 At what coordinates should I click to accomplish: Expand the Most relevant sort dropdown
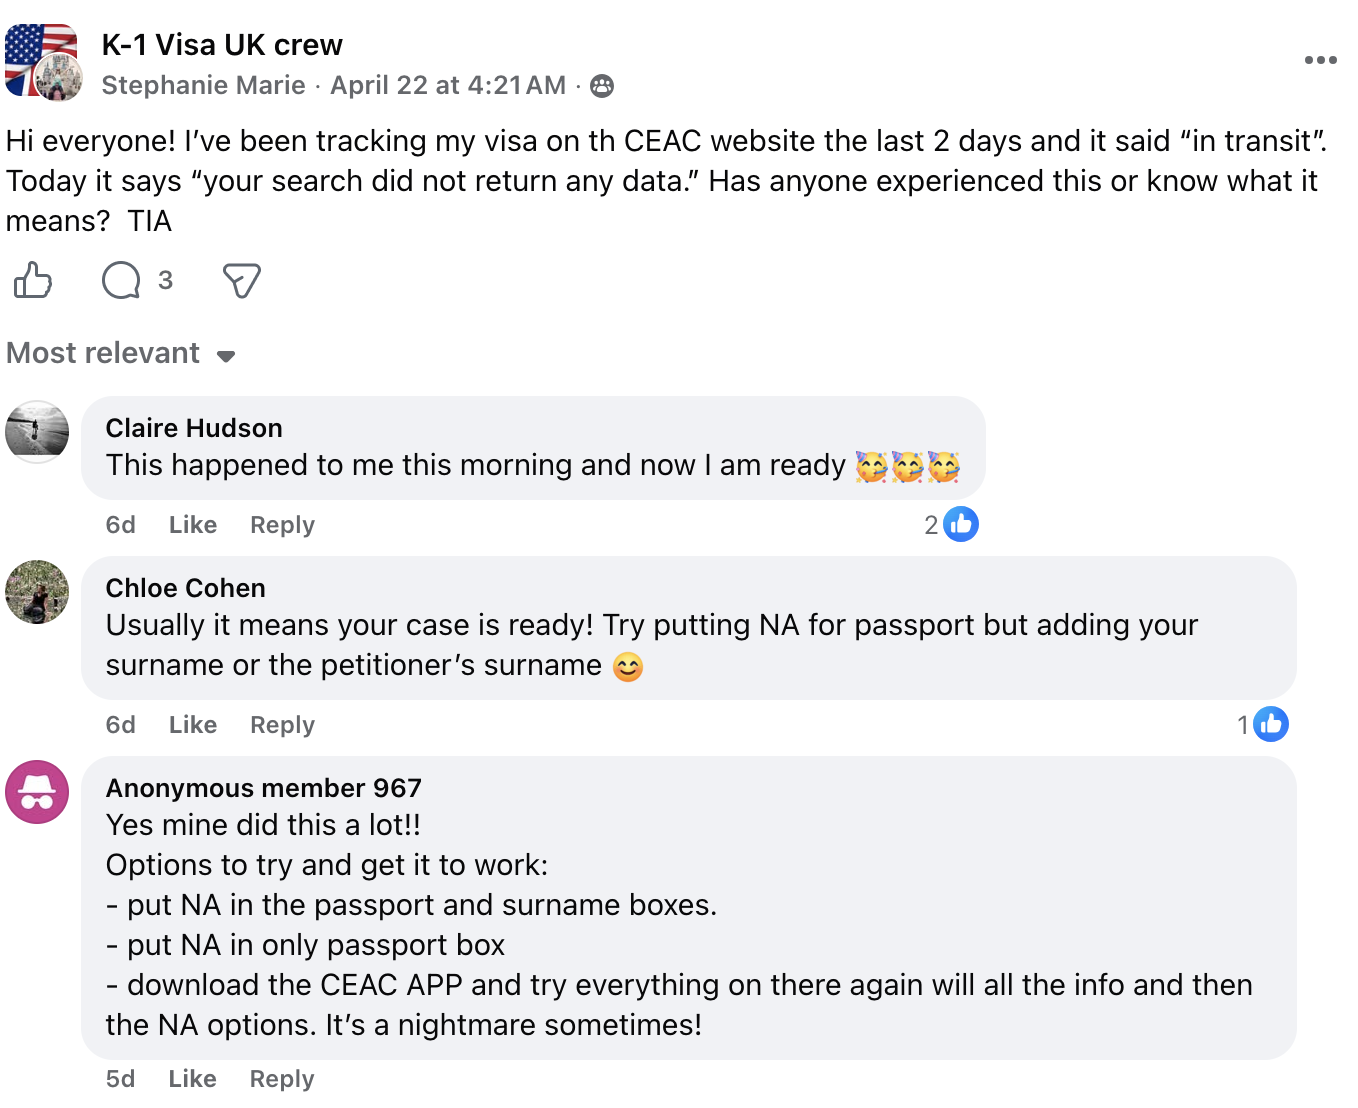[120, 354]
